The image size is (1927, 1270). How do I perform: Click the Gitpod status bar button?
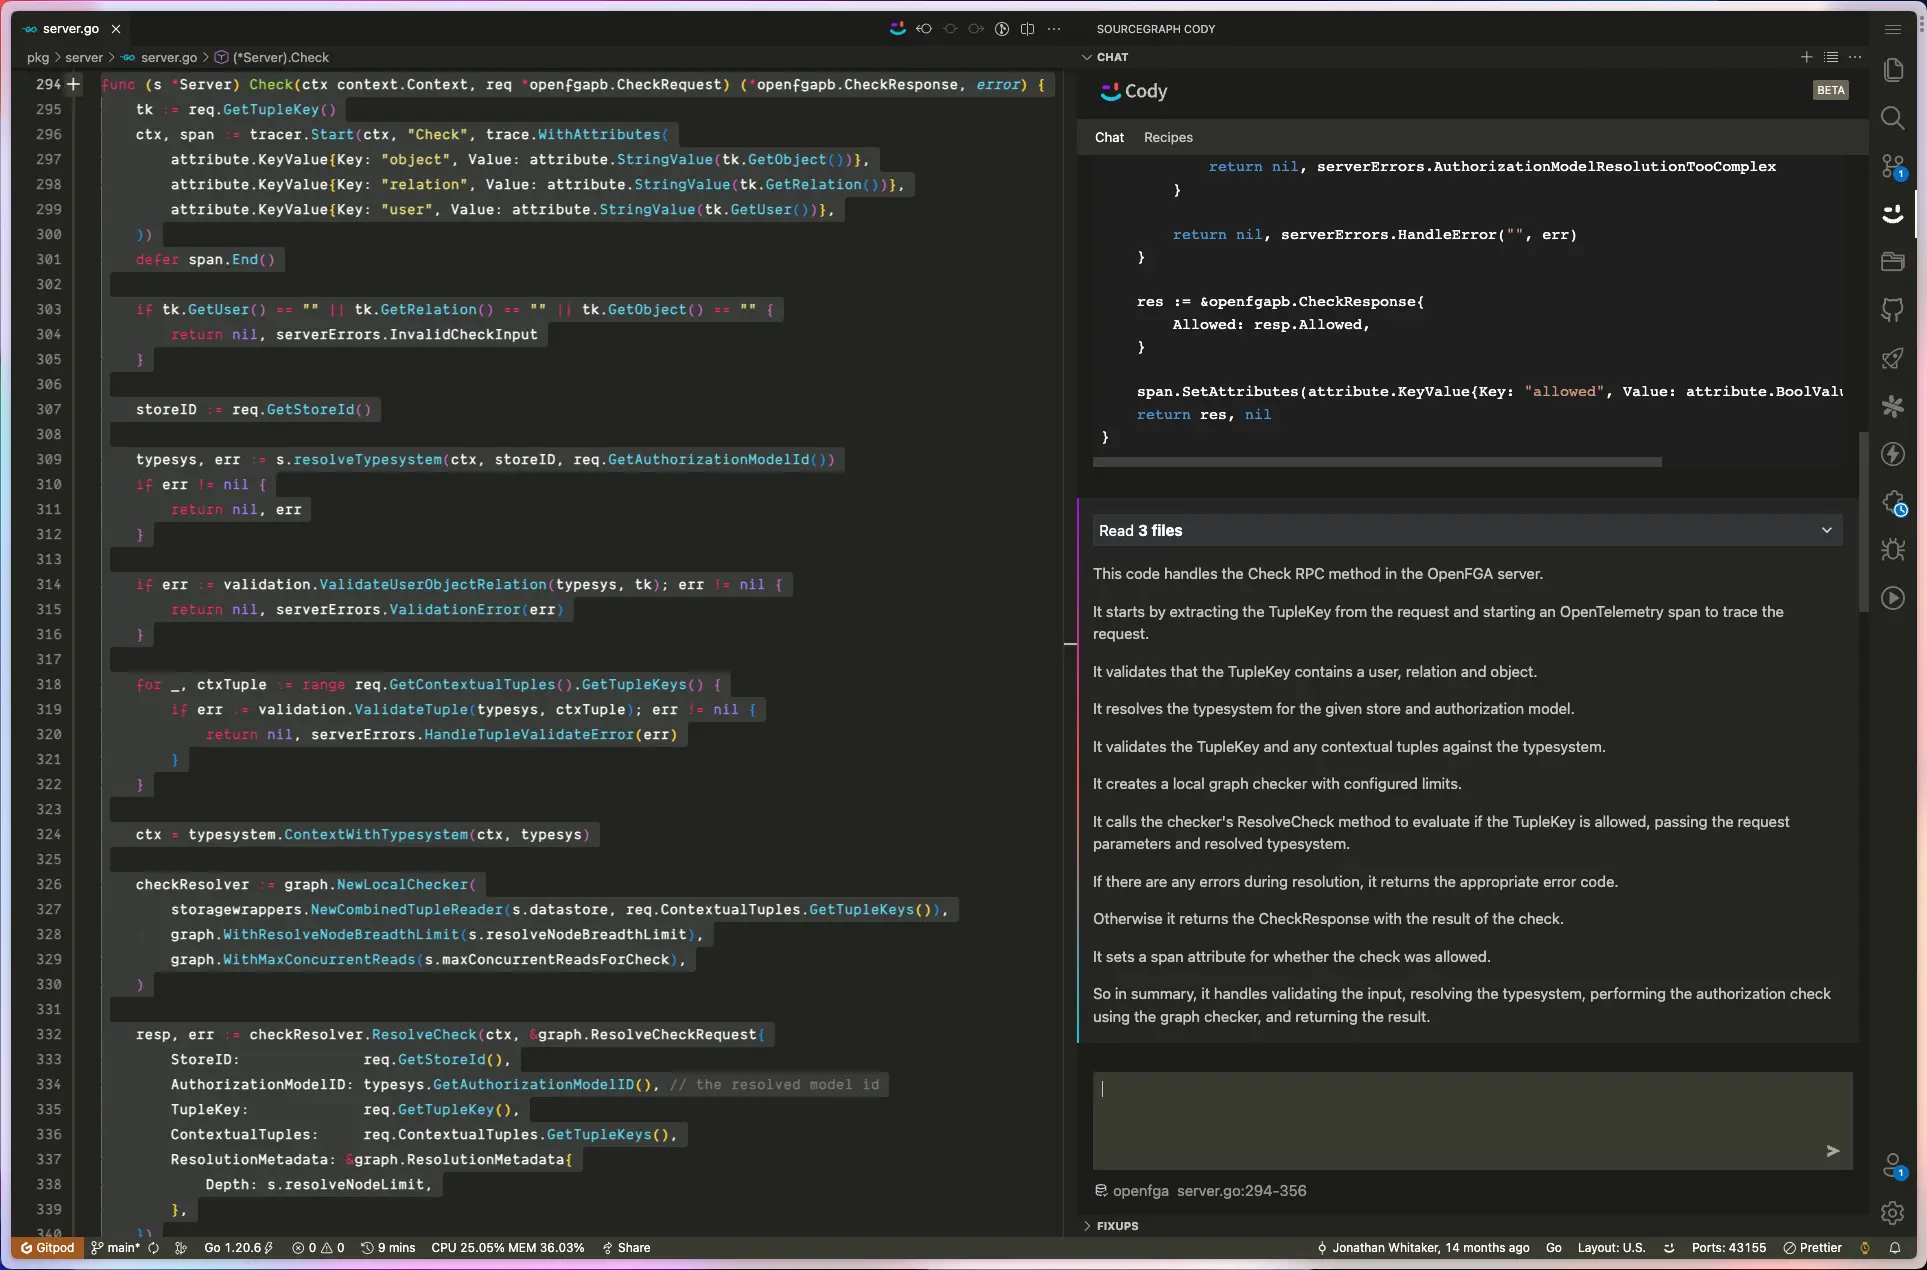[x=47, y=1248]
